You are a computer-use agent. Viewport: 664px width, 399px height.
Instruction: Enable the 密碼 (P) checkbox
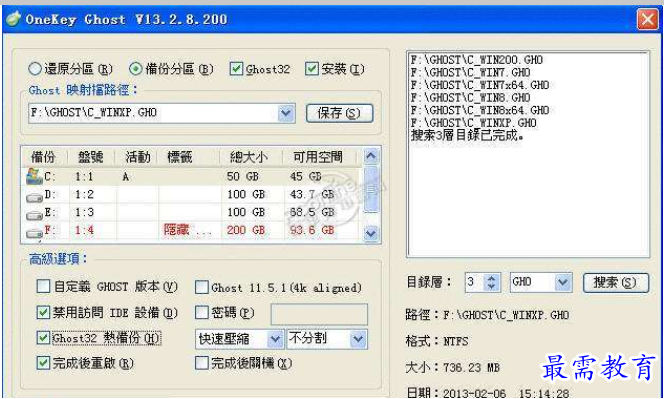tap(202, 313)
